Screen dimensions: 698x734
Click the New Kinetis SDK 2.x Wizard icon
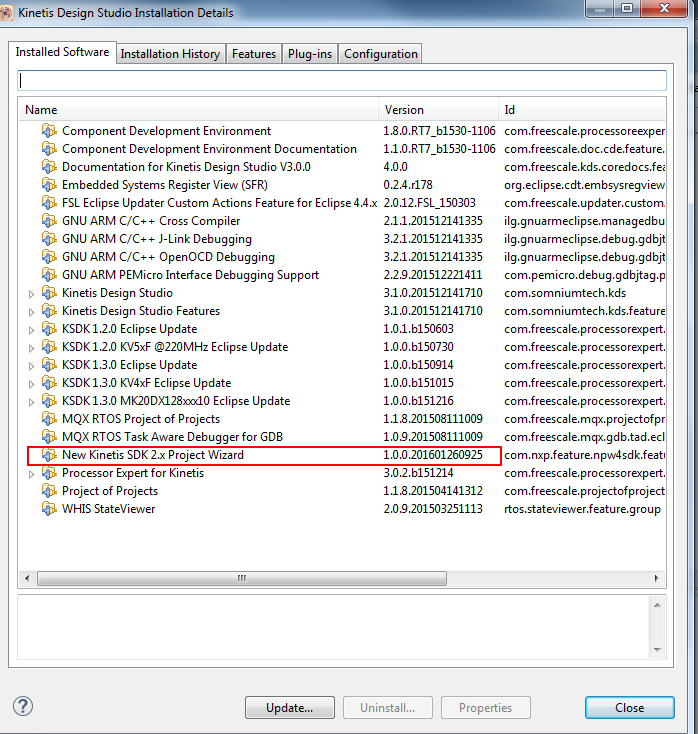(49, 455)
